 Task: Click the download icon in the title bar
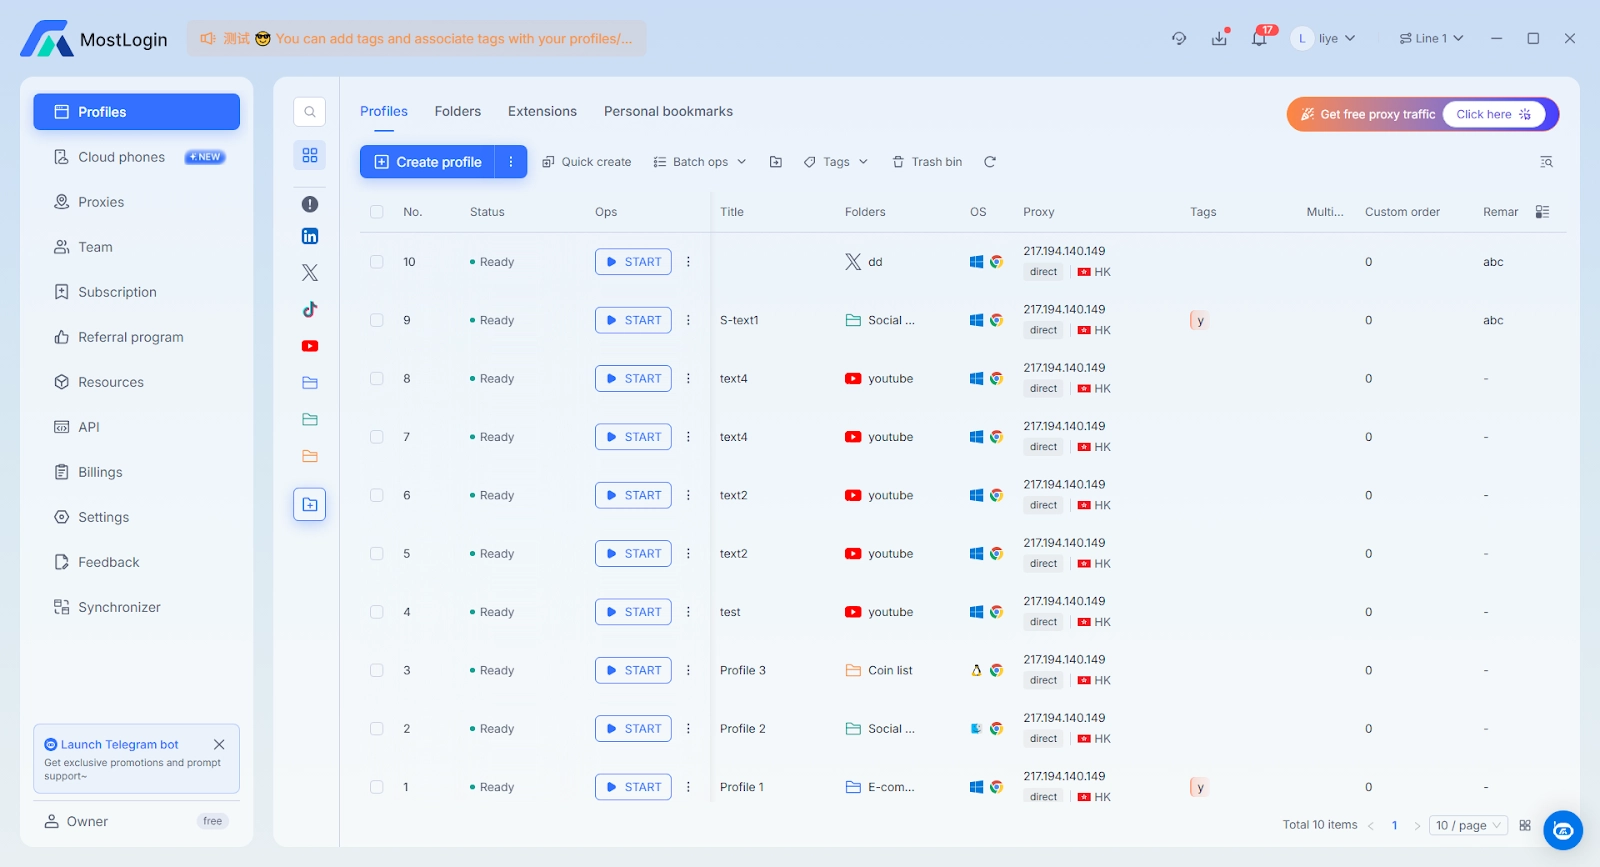point(1219,39)
